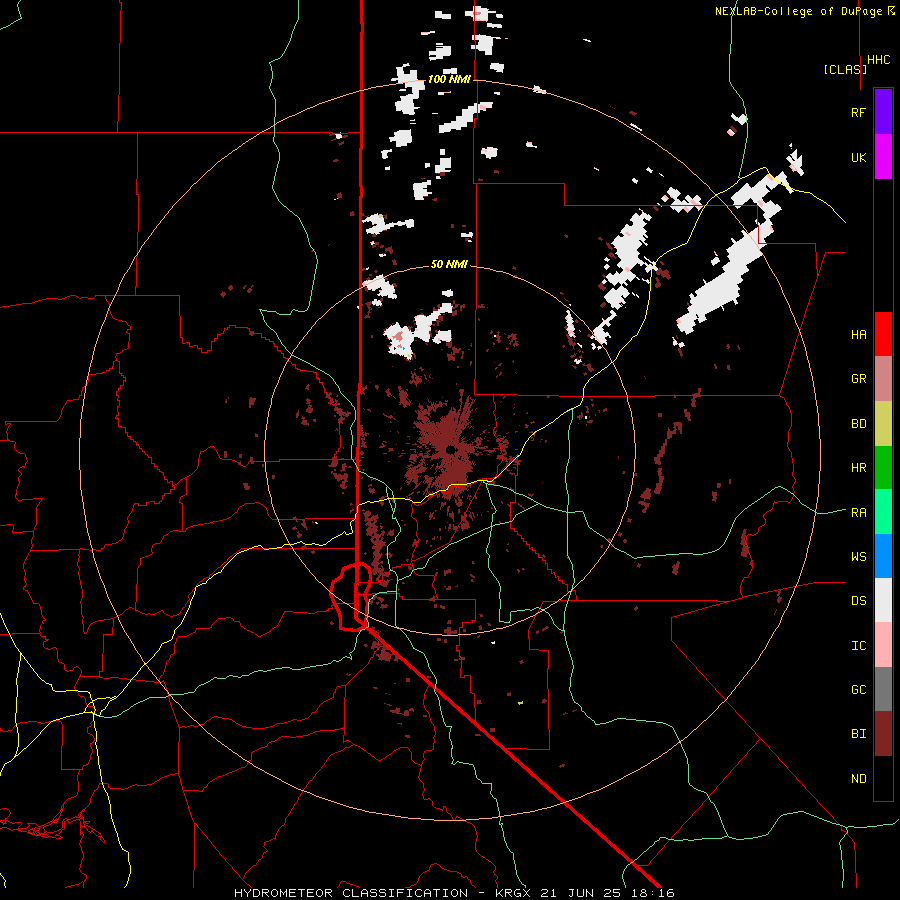
Task: Click the RF purple legend swatch
Action: click(883, 112)
